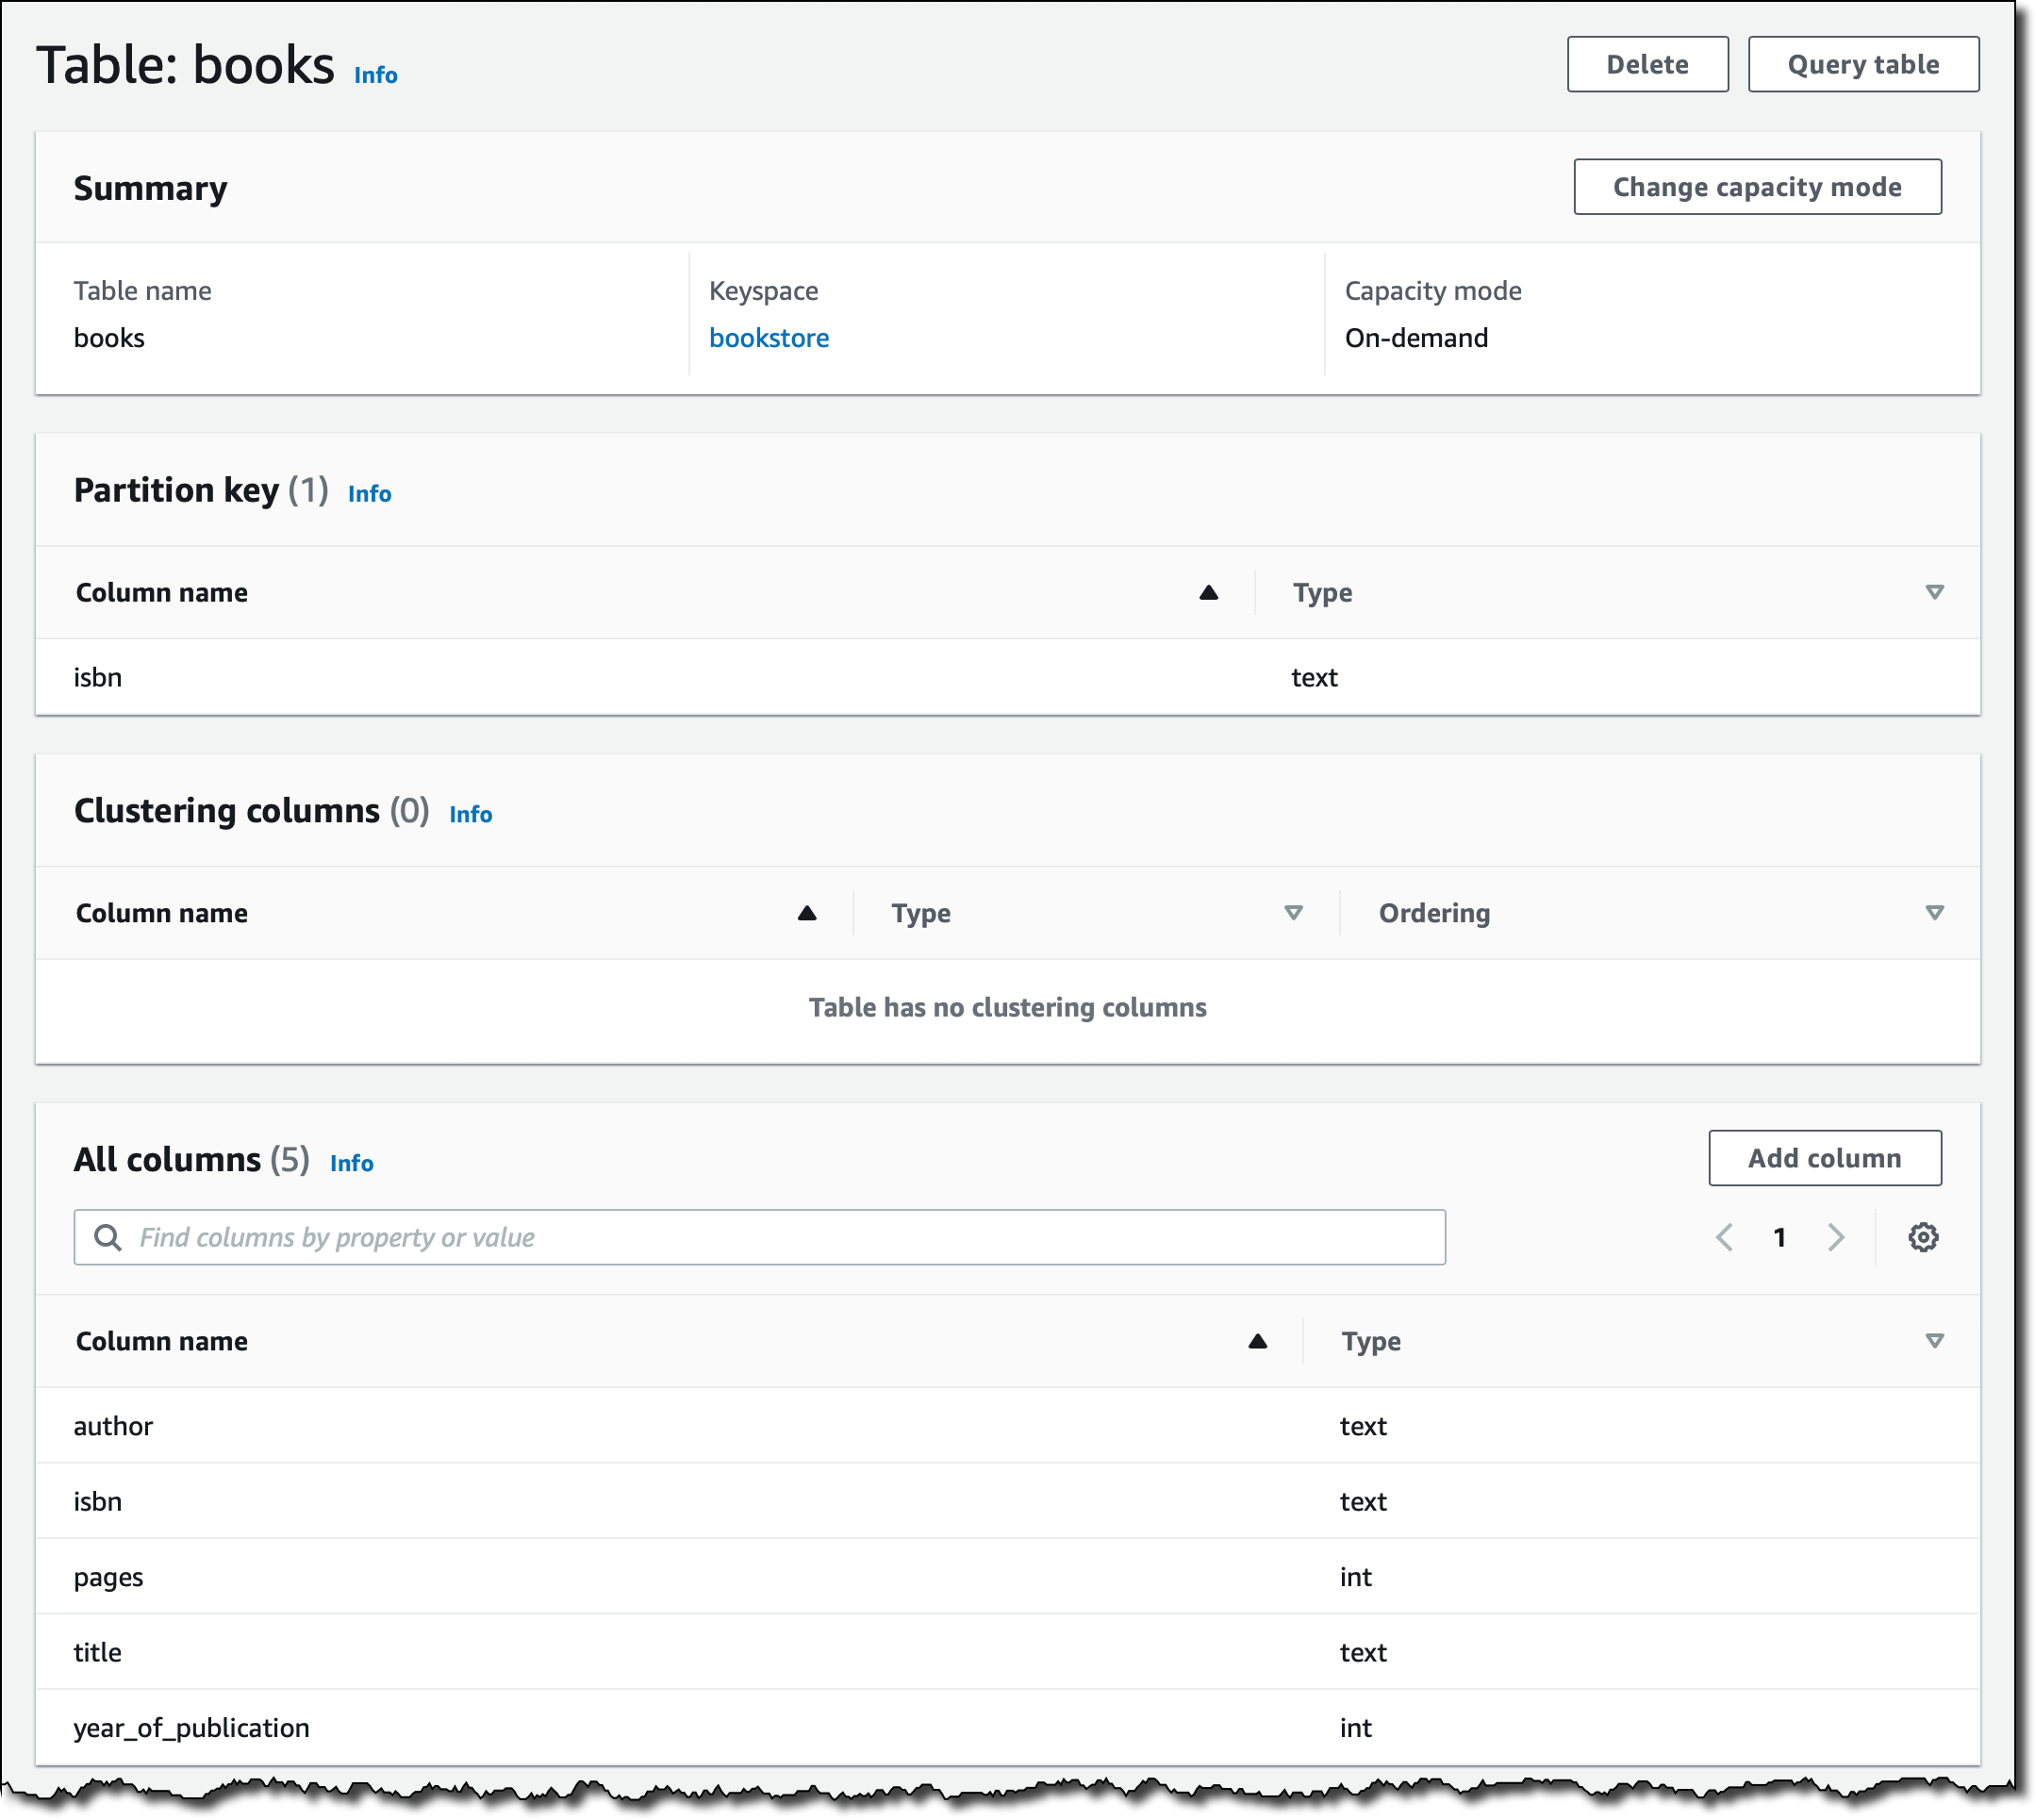Sort All columns by Type arrow

1934,1341
